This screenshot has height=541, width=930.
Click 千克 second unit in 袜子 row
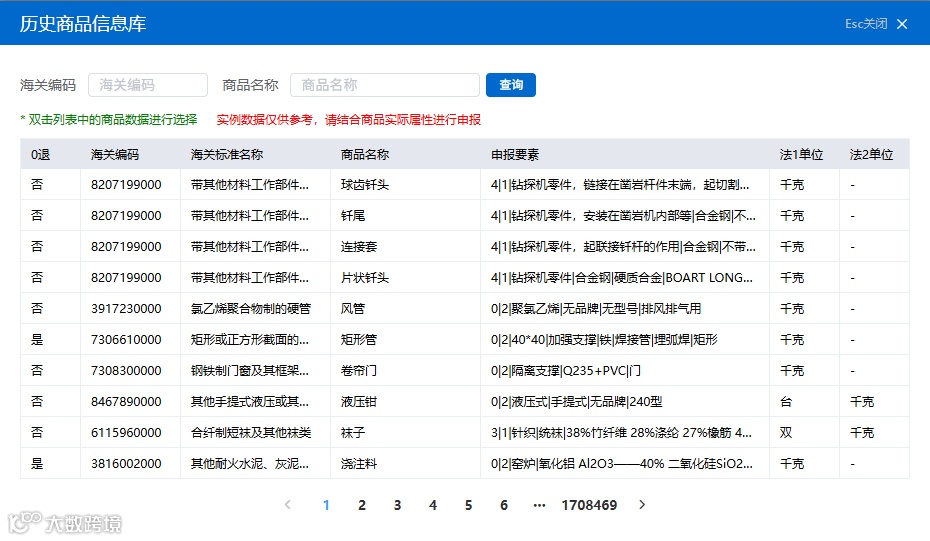862,432
